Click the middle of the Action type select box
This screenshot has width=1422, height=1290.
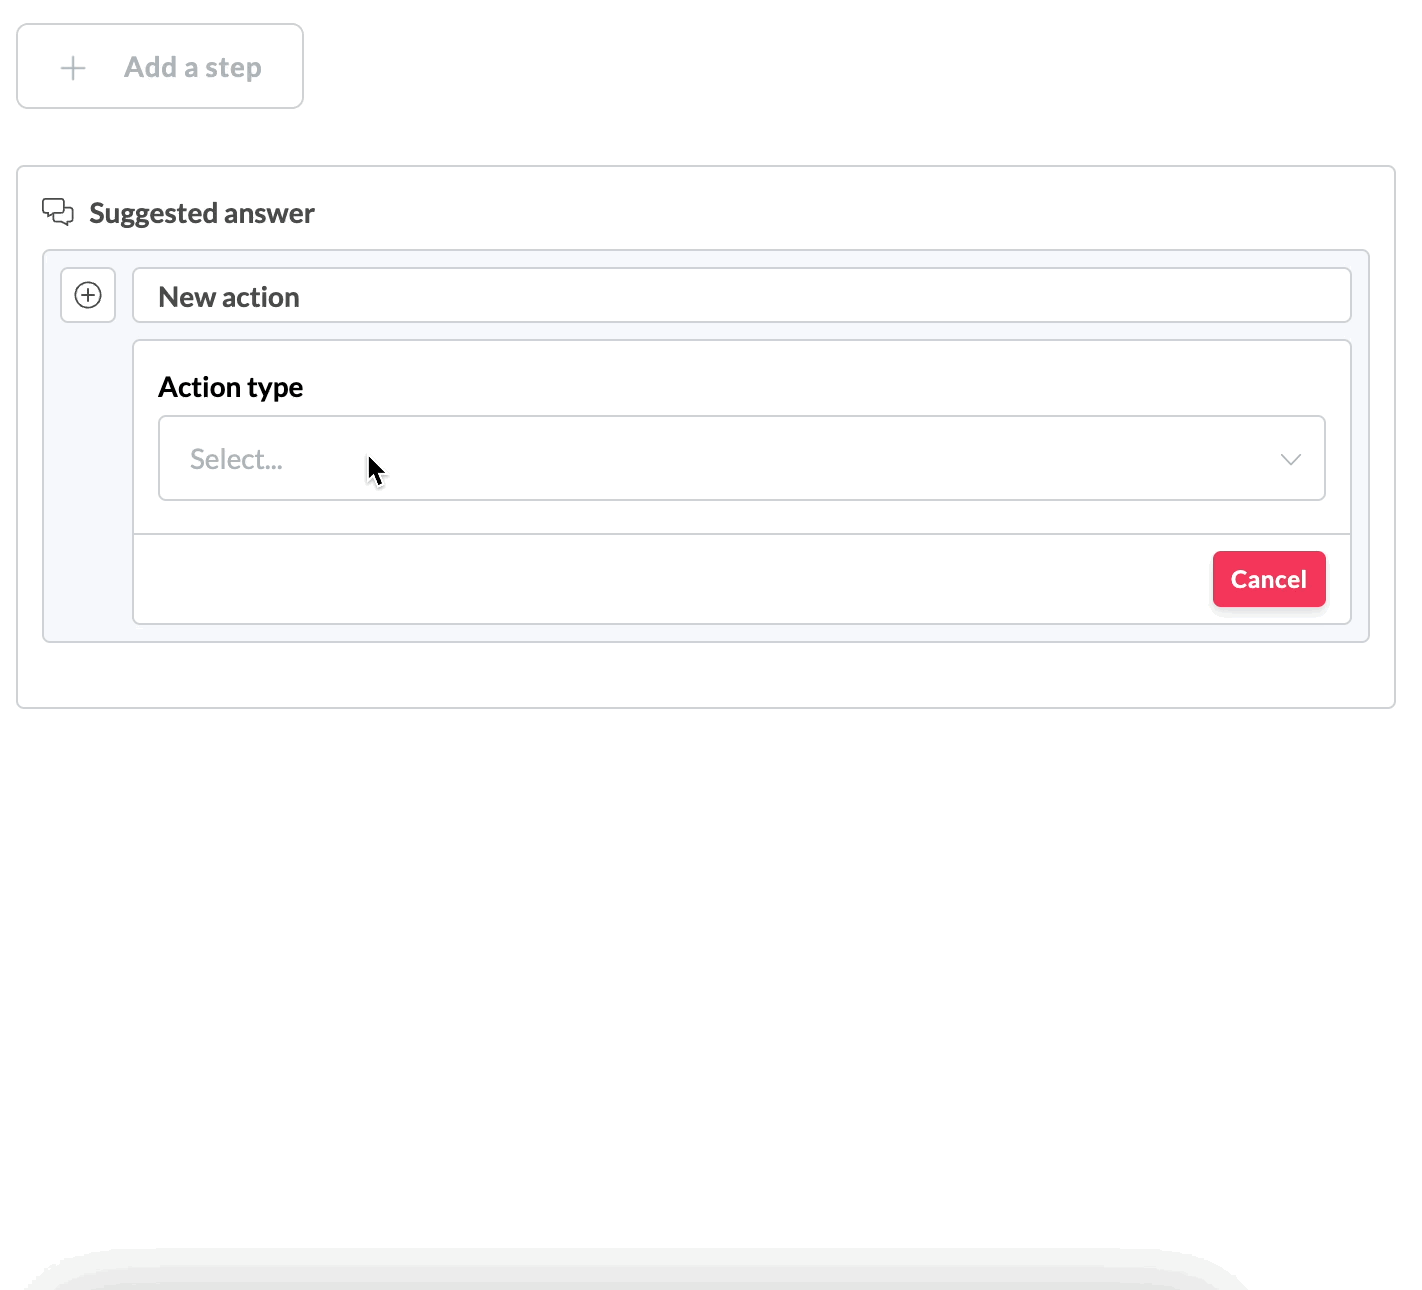point(742,459)
